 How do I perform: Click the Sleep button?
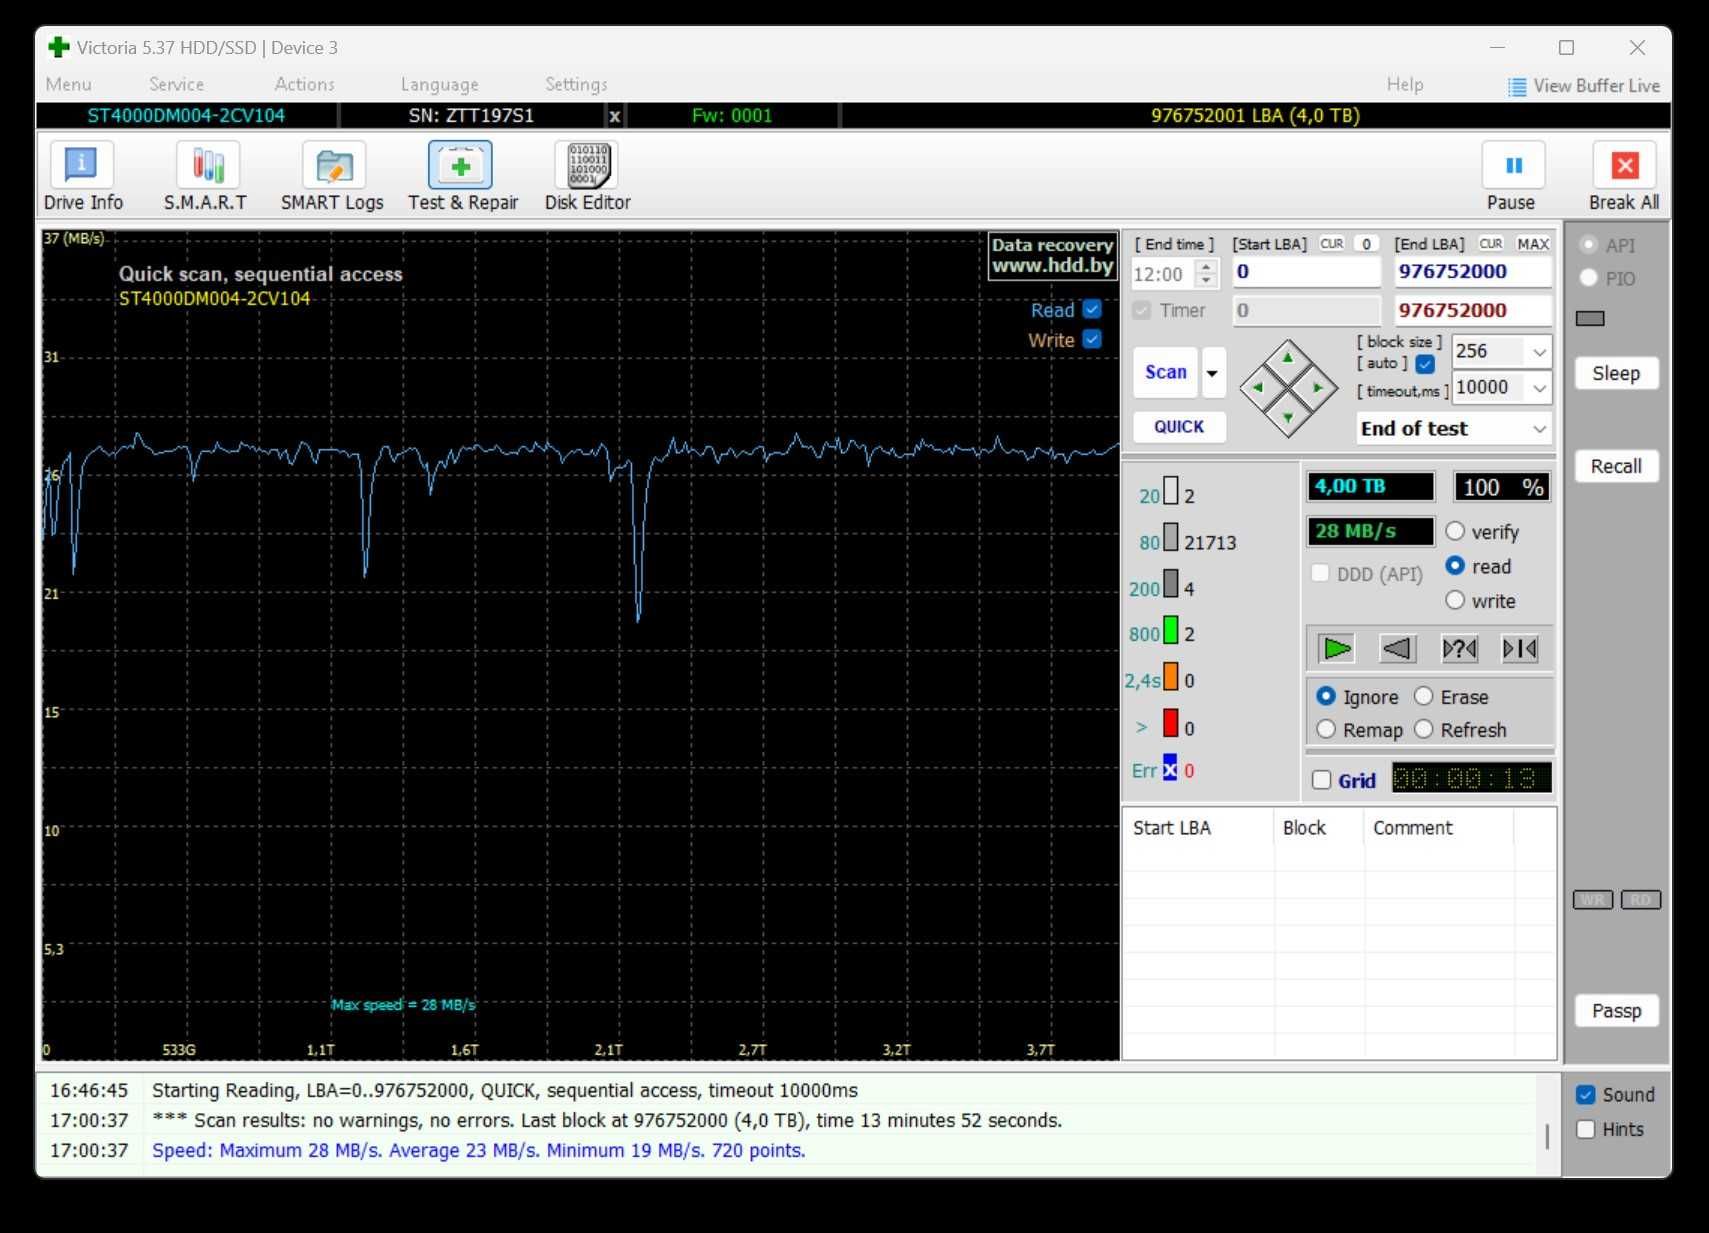pyautogui.click(x=1616, y=374)
